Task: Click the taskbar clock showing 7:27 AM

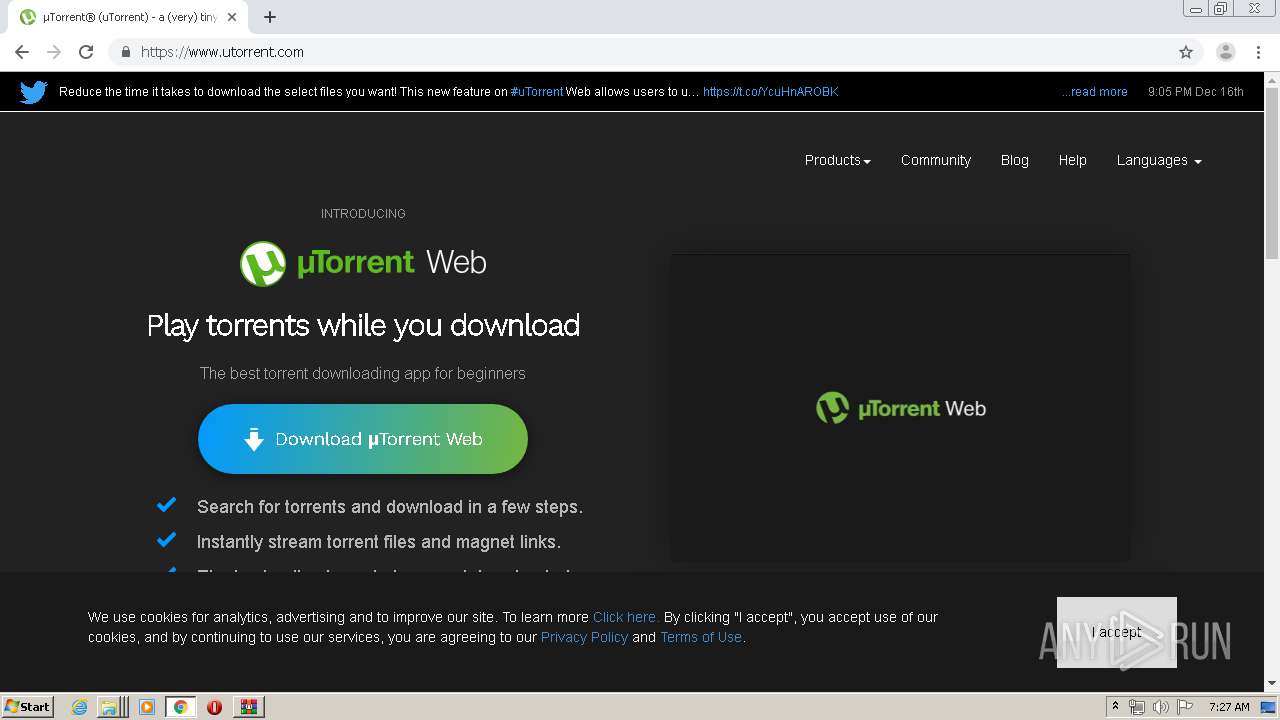Action: 1229,707
